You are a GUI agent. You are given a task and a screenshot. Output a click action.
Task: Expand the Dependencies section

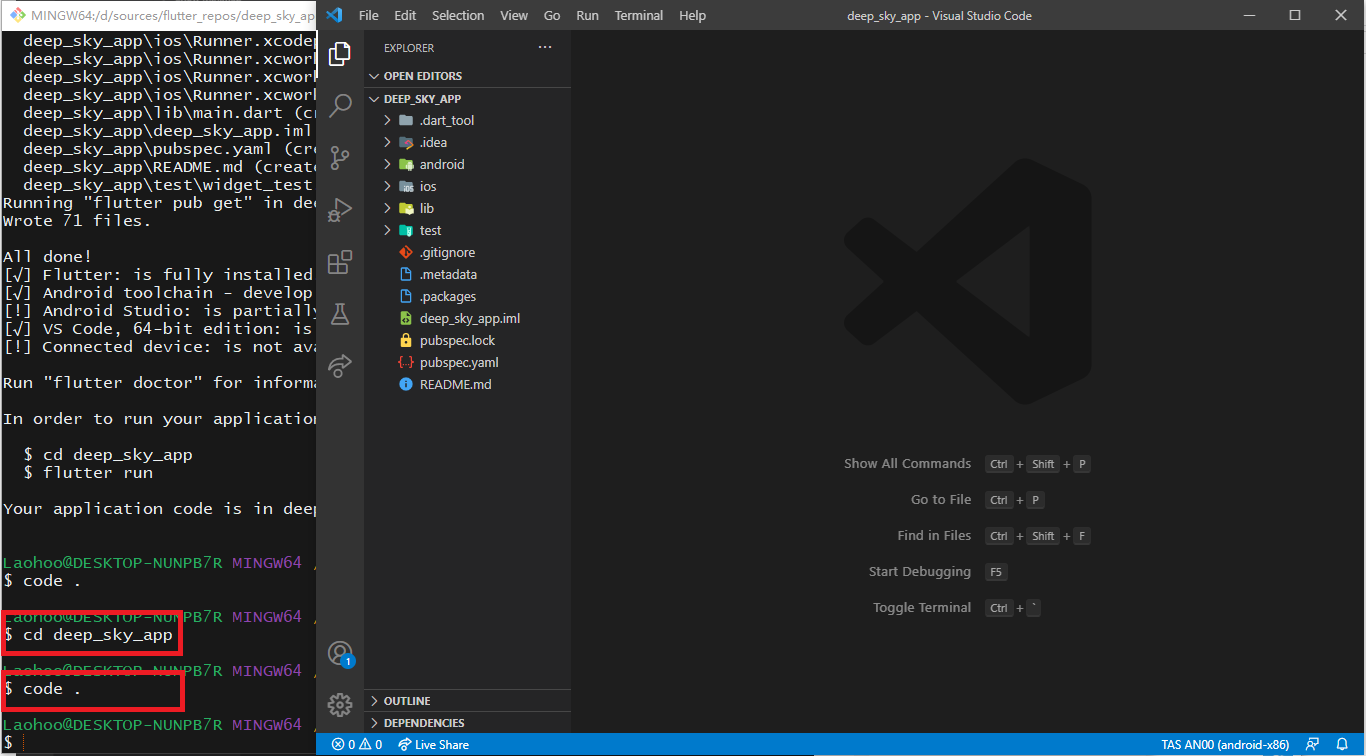coord(467,723)
